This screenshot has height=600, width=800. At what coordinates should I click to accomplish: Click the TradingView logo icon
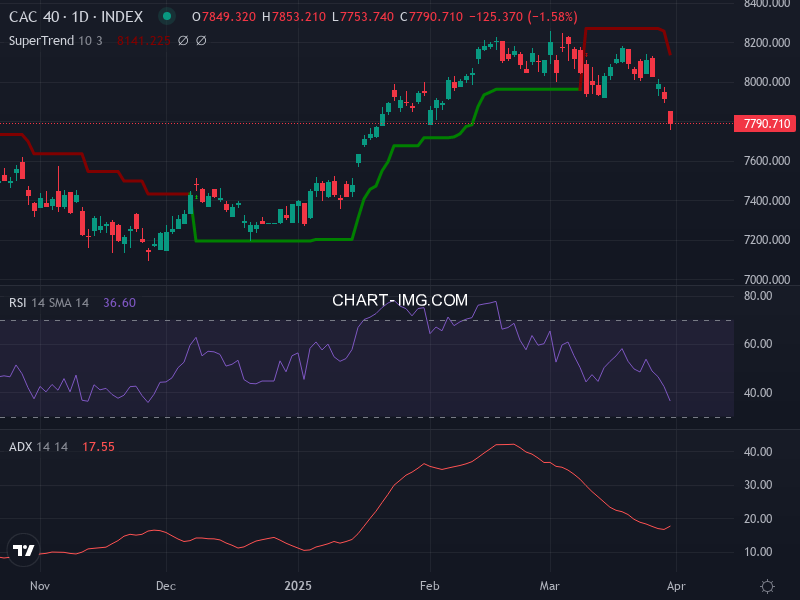[x=23, y=550]
